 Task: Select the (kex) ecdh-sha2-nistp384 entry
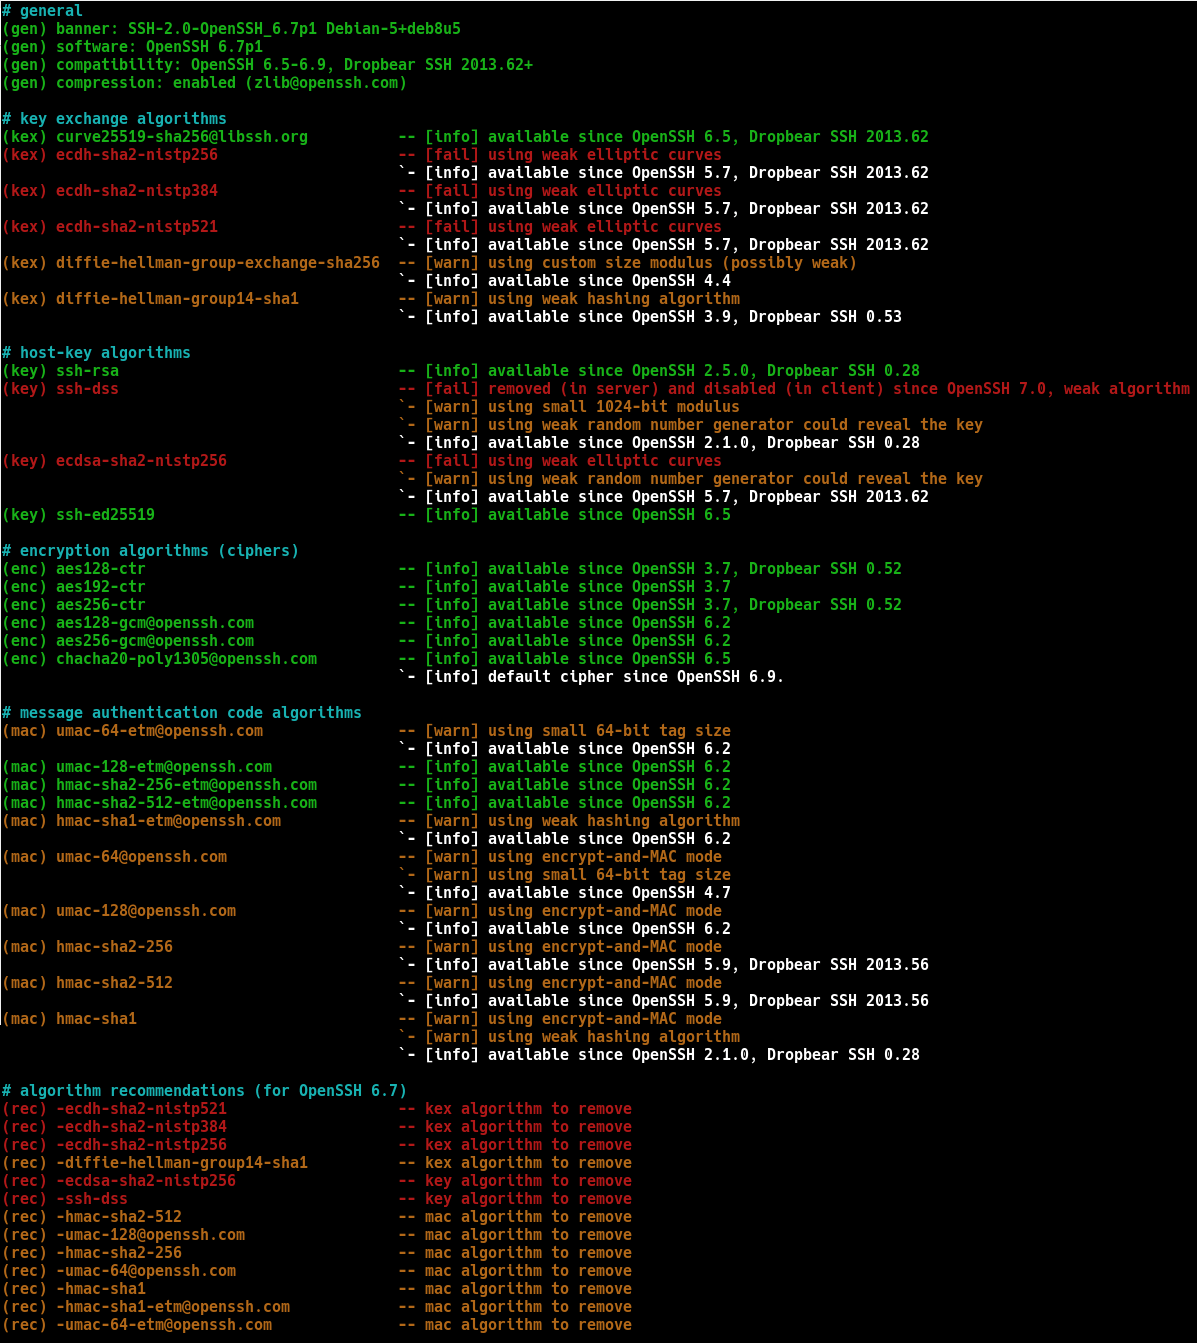pyautogui.click(x=110, y=191)
